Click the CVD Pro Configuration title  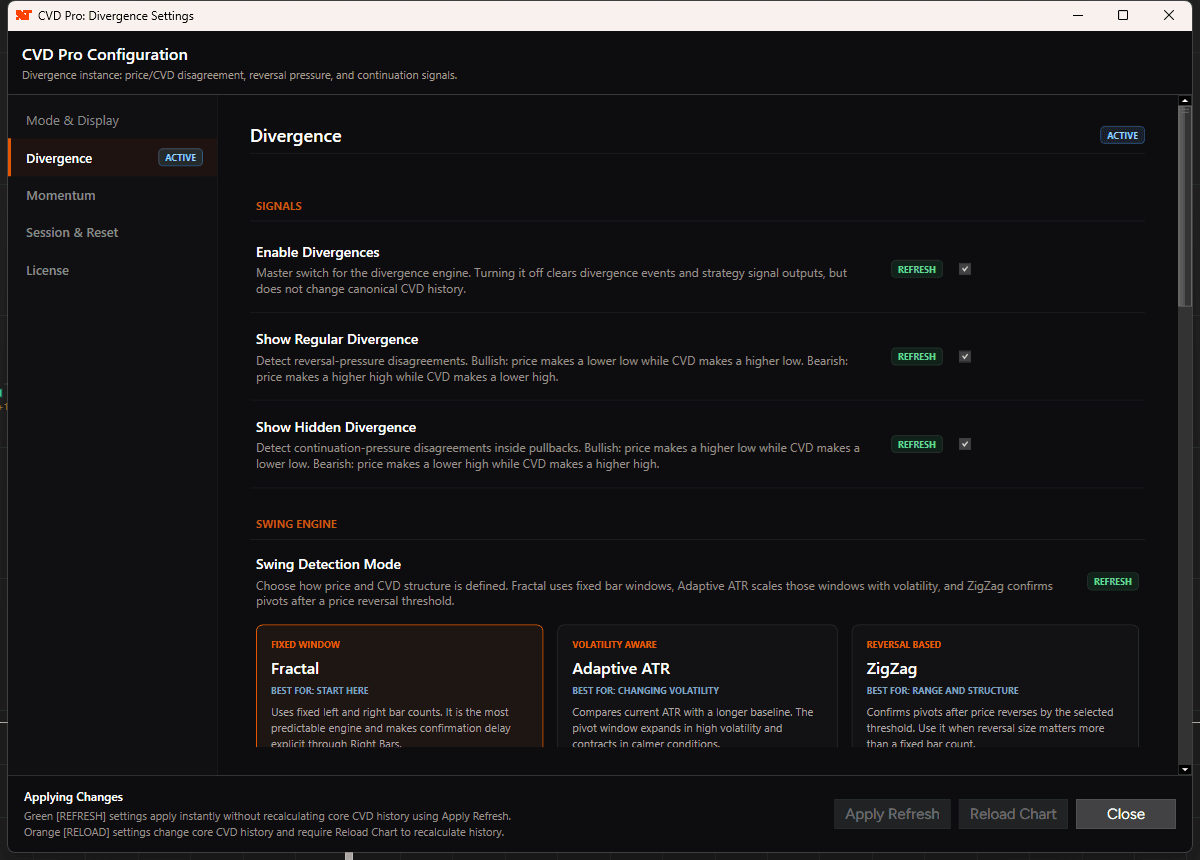(105, 55)
